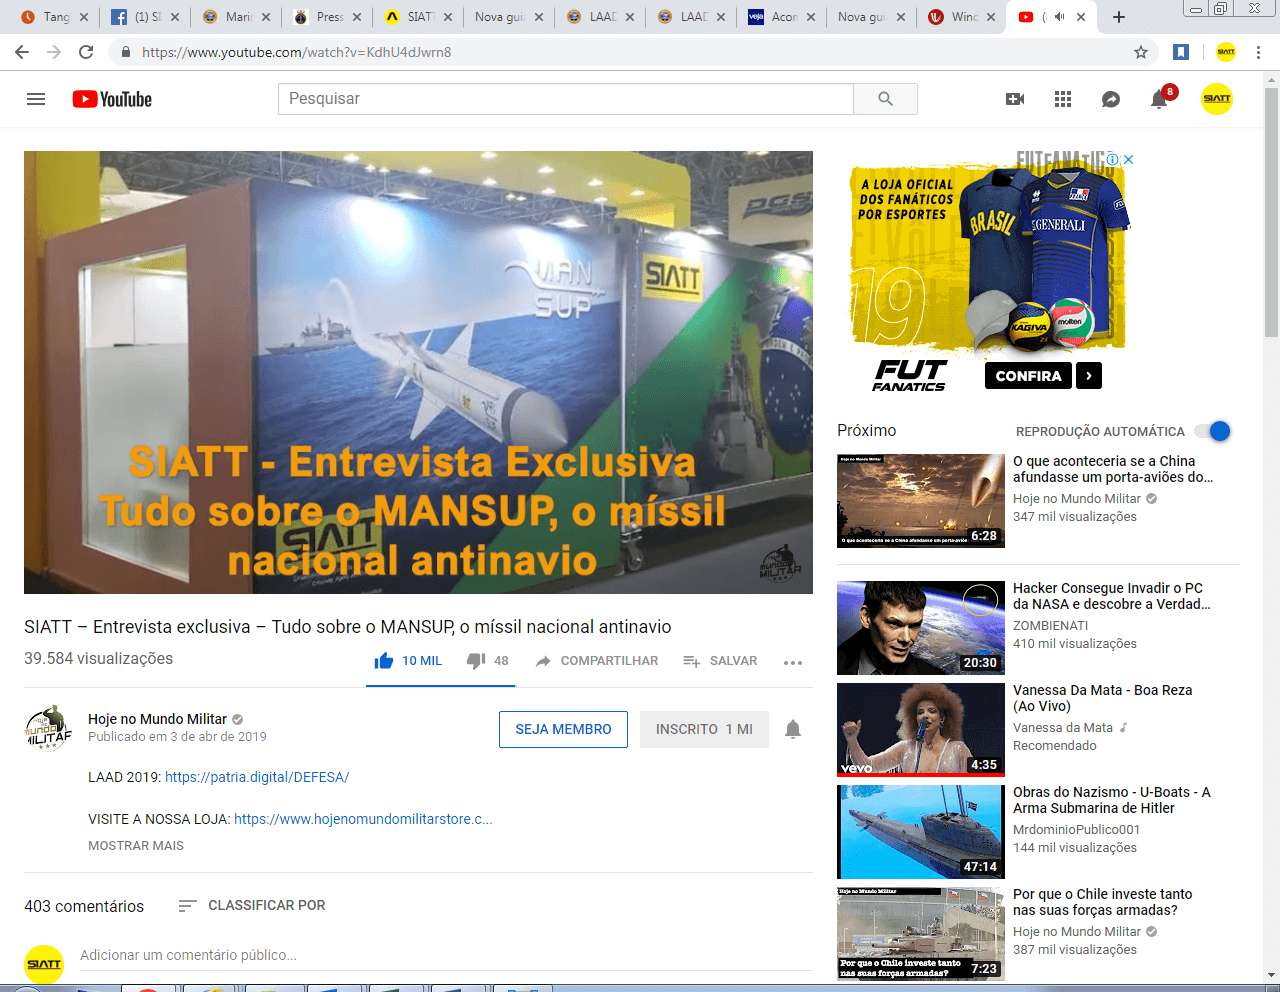Go to the YouTube home logo

(x=112, y=99)
